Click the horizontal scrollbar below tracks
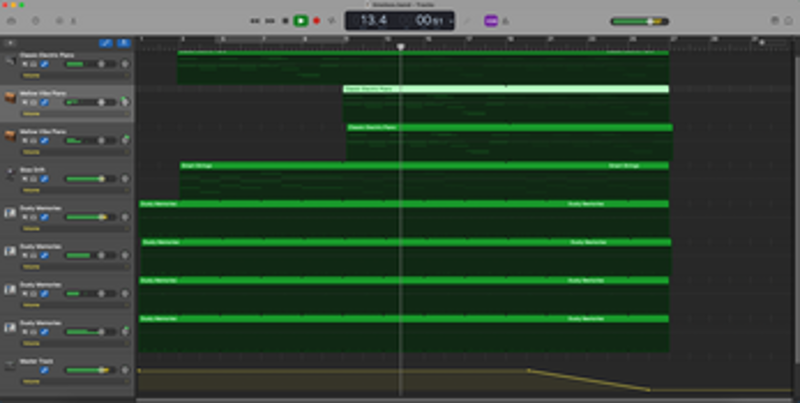 point(464,400)
